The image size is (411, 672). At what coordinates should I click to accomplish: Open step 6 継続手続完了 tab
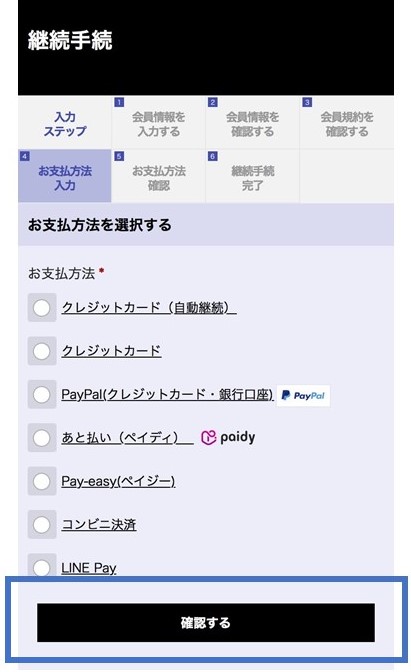click(252, 177)
